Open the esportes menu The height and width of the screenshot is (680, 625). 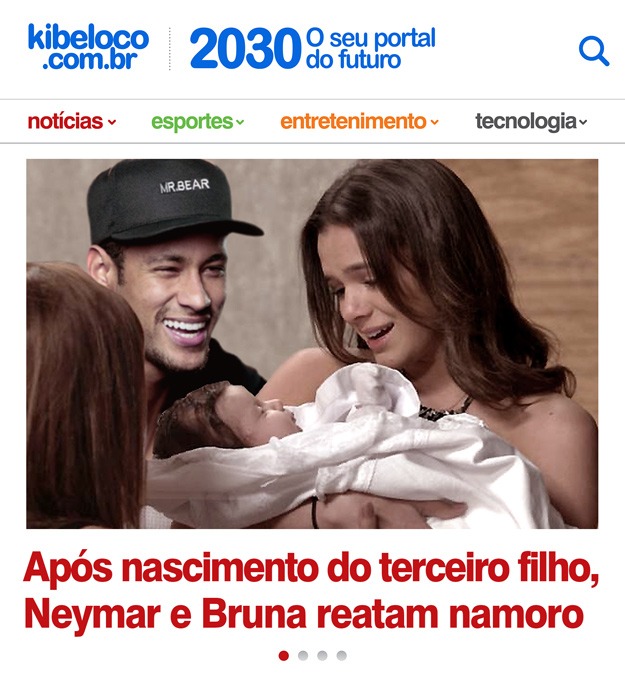[x=197, y=121]
